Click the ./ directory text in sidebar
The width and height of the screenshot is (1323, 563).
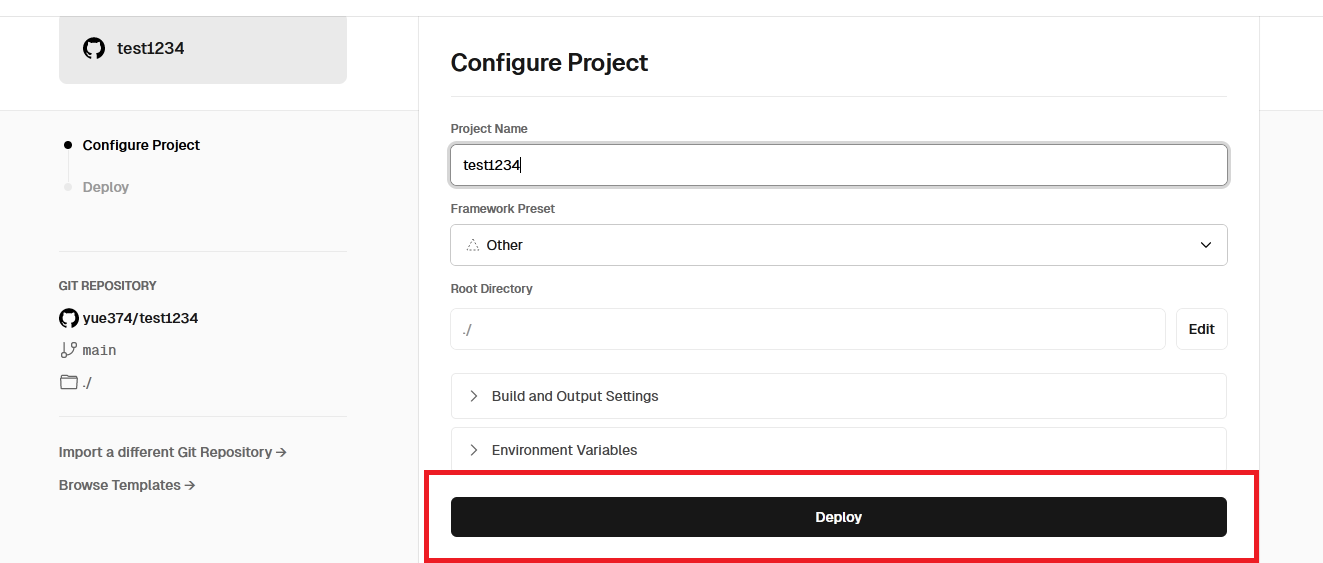pyautogui.click(x=87, y=382)
